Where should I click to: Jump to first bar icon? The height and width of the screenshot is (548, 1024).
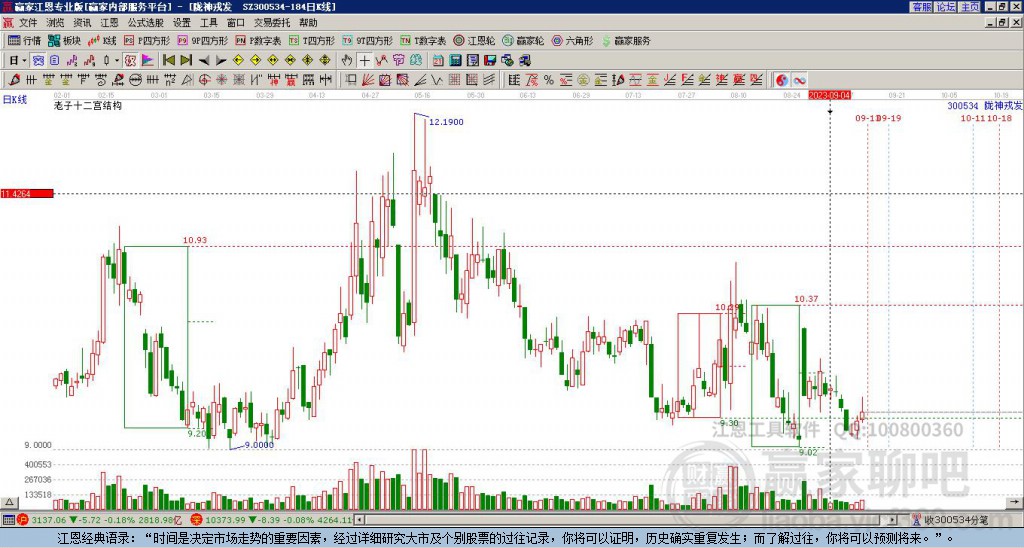[x=168, y=61]
